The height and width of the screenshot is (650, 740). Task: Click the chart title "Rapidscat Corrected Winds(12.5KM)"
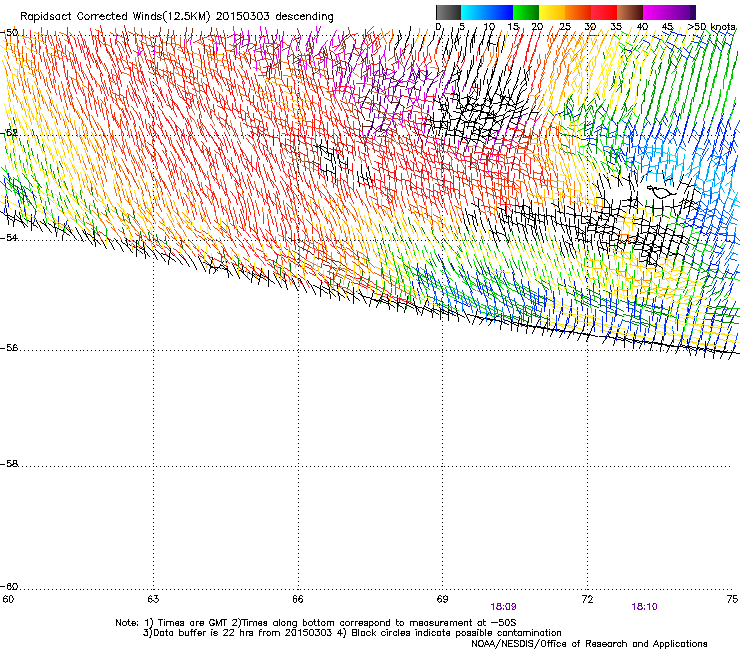point(115,17)
